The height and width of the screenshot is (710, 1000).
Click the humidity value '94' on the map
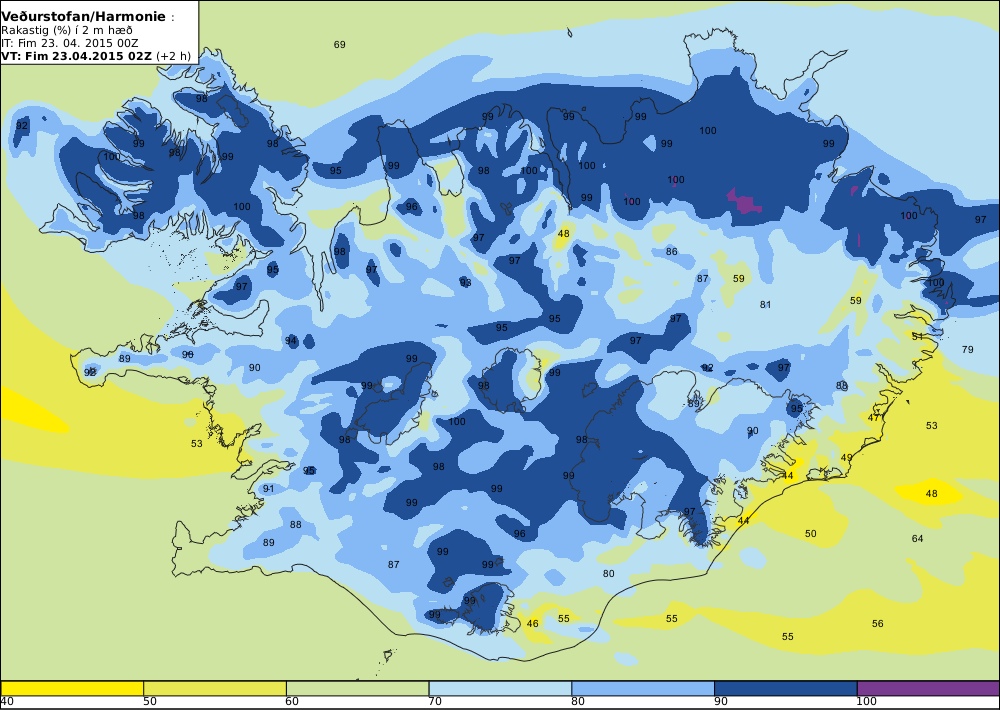(291, 341)
